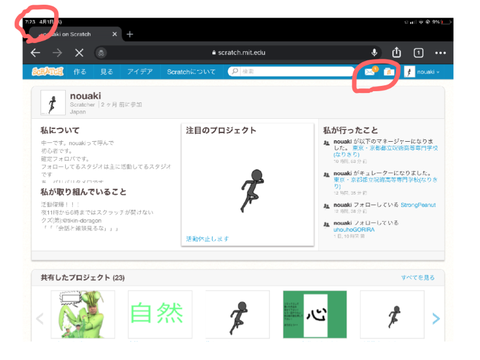
Task: Open the studio link in curator activity
Action: point(386,183)
